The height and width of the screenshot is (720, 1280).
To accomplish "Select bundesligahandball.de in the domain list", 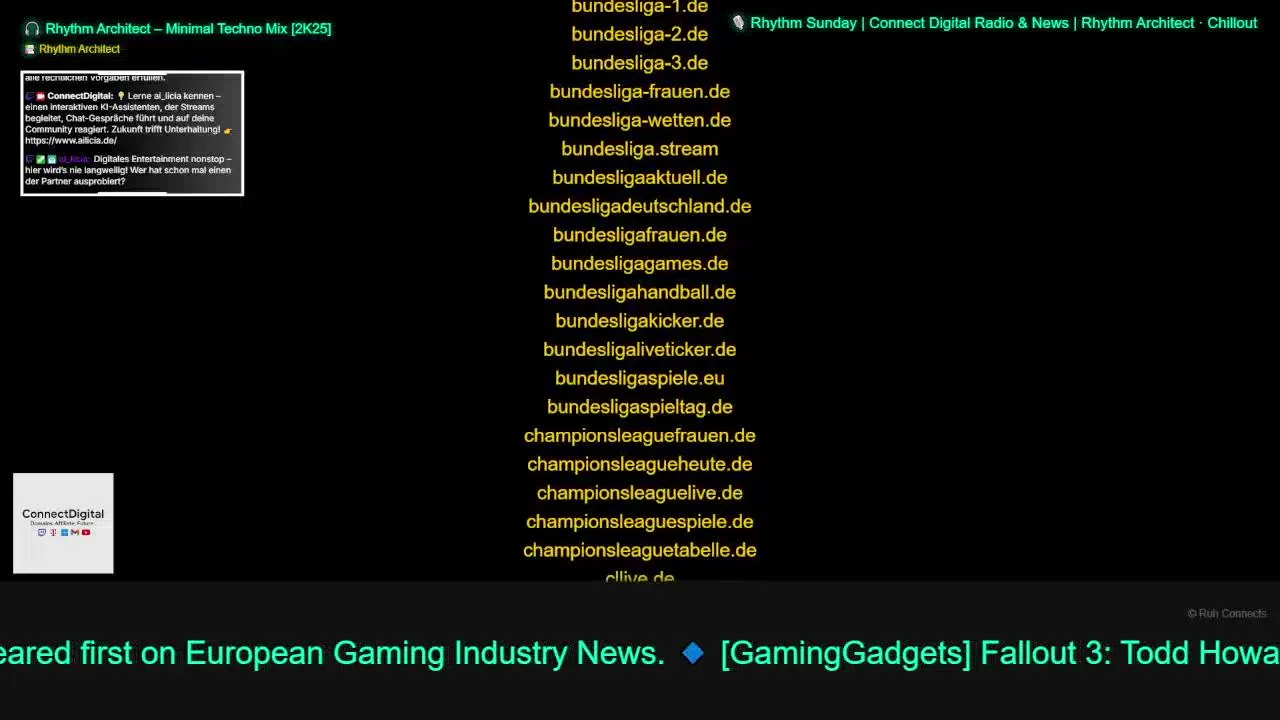I will point(640,292).
